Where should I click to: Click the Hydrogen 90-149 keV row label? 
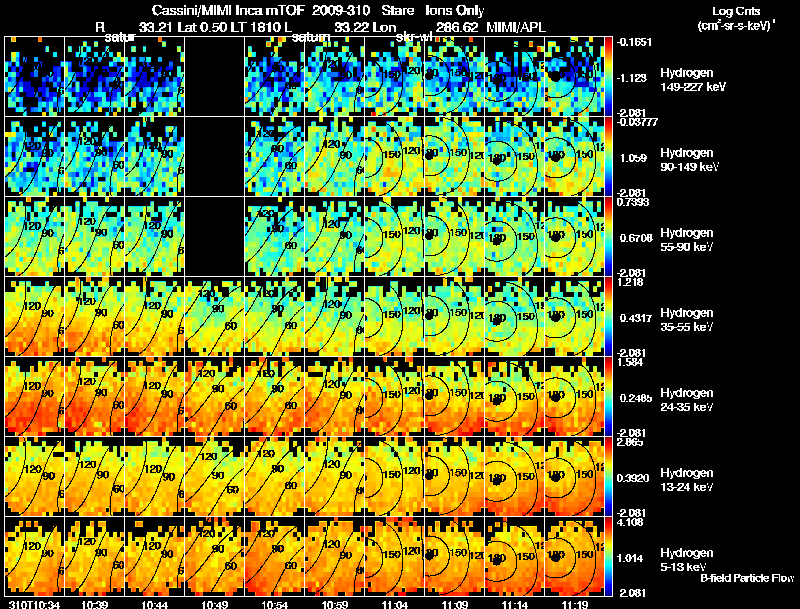pos(689,160)
